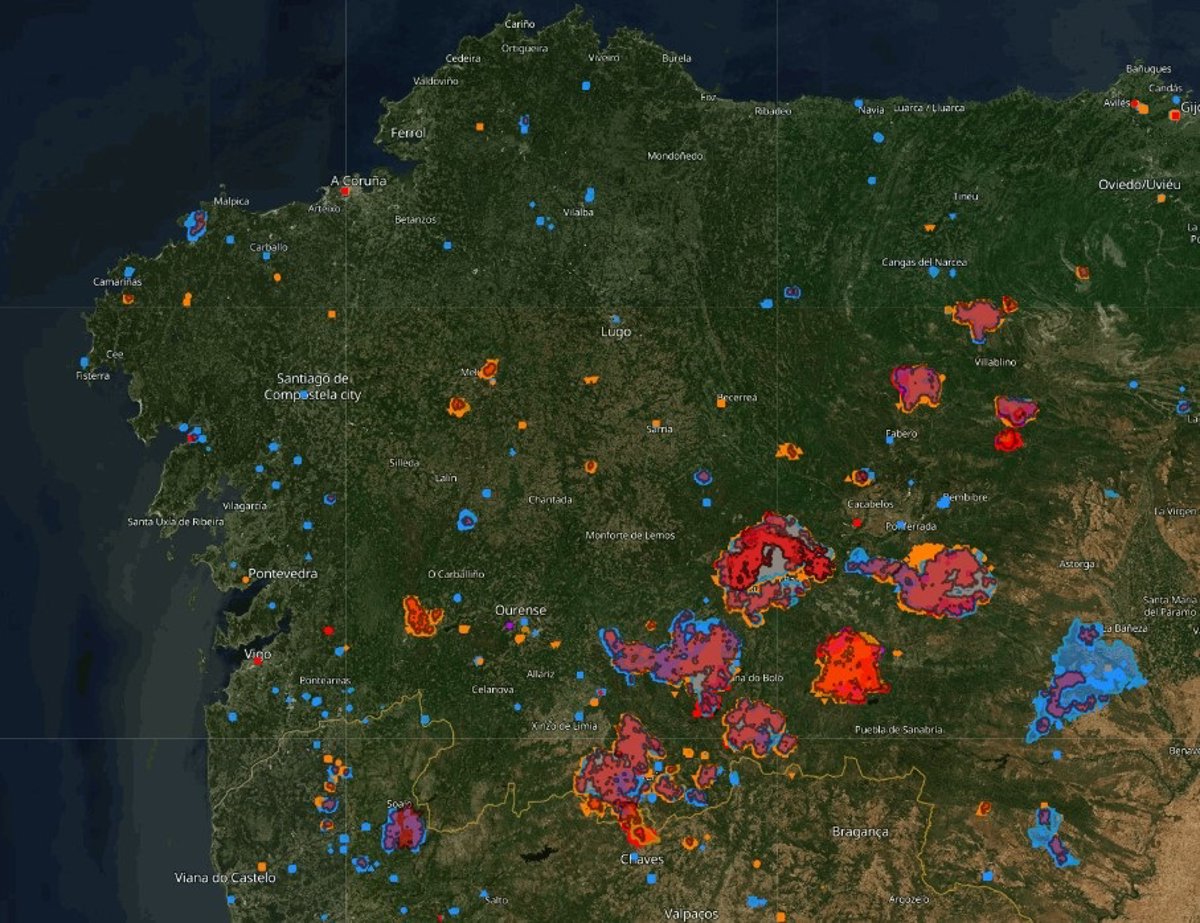
Task: Click the Avilés label
Action: tap(1117, 103)
